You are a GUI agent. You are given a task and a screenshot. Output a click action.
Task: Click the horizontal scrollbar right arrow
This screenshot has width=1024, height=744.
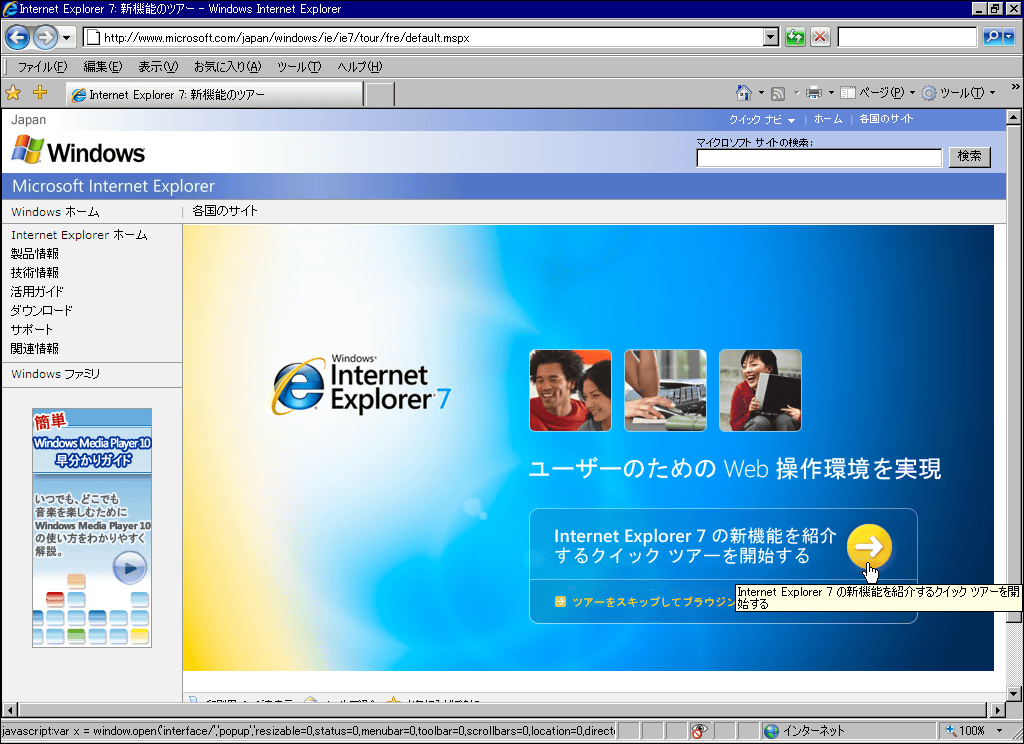click(997, 709)
